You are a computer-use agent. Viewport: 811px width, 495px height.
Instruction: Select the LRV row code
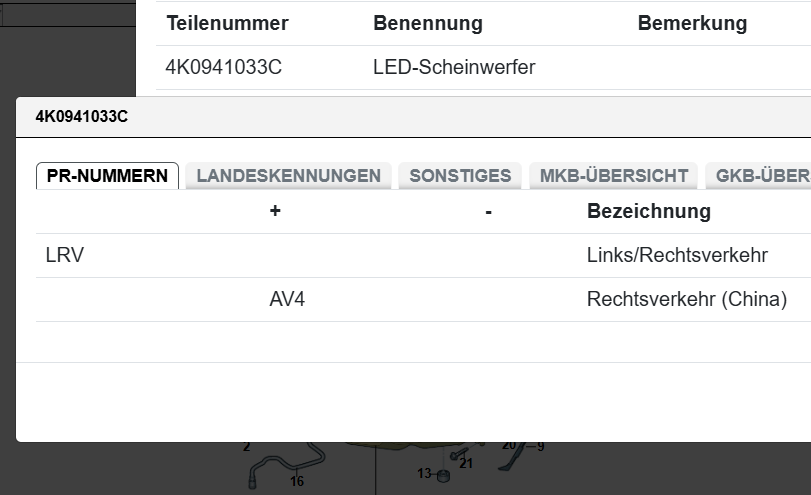65,255
